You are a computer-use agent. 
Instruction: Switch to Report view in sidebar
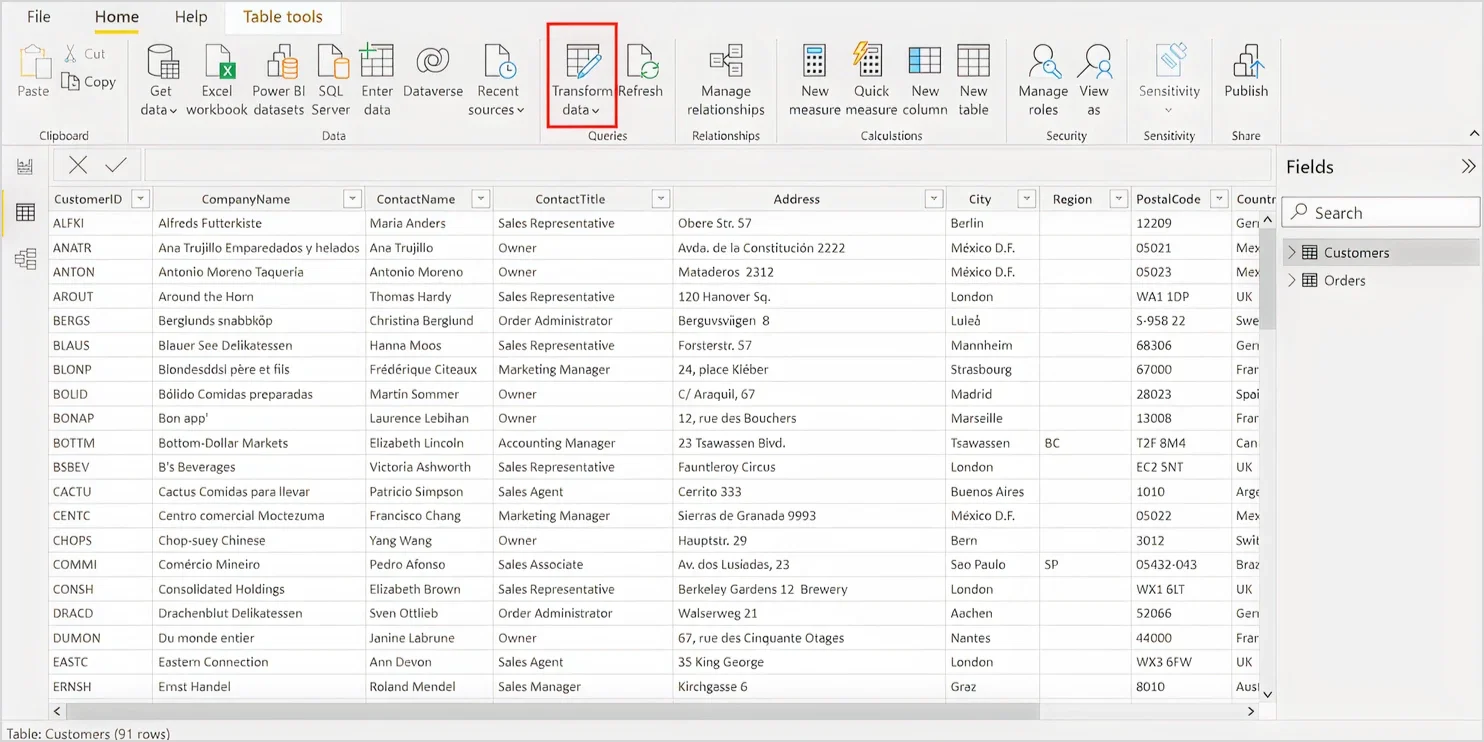[25, 166]
